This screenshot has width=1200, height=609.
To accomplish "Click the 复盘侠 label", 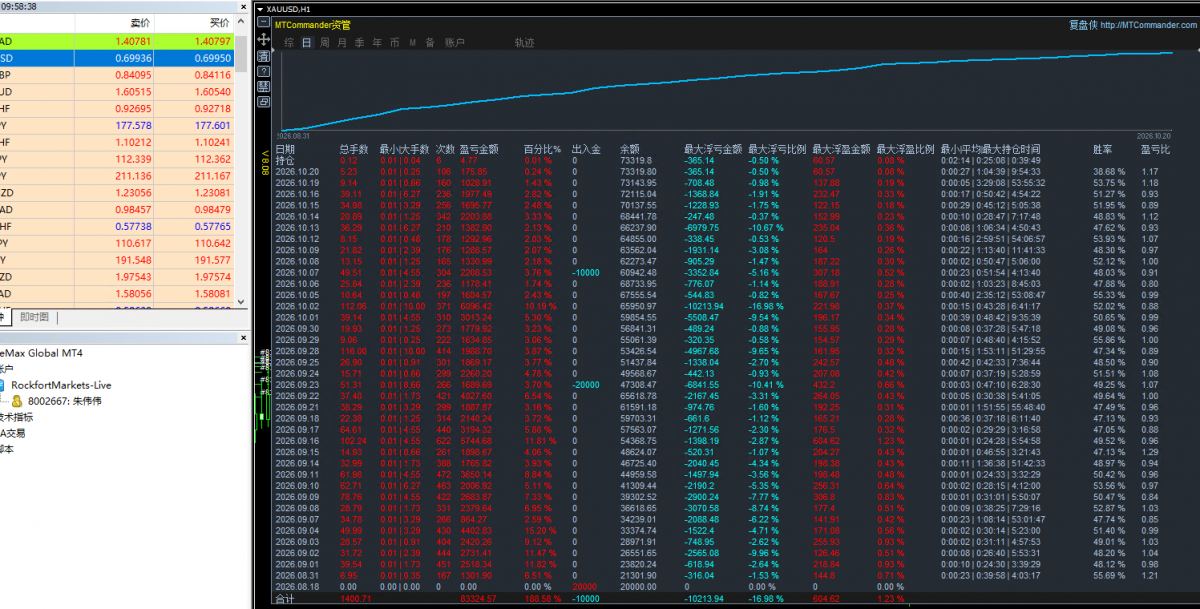I will point(1083,25).
